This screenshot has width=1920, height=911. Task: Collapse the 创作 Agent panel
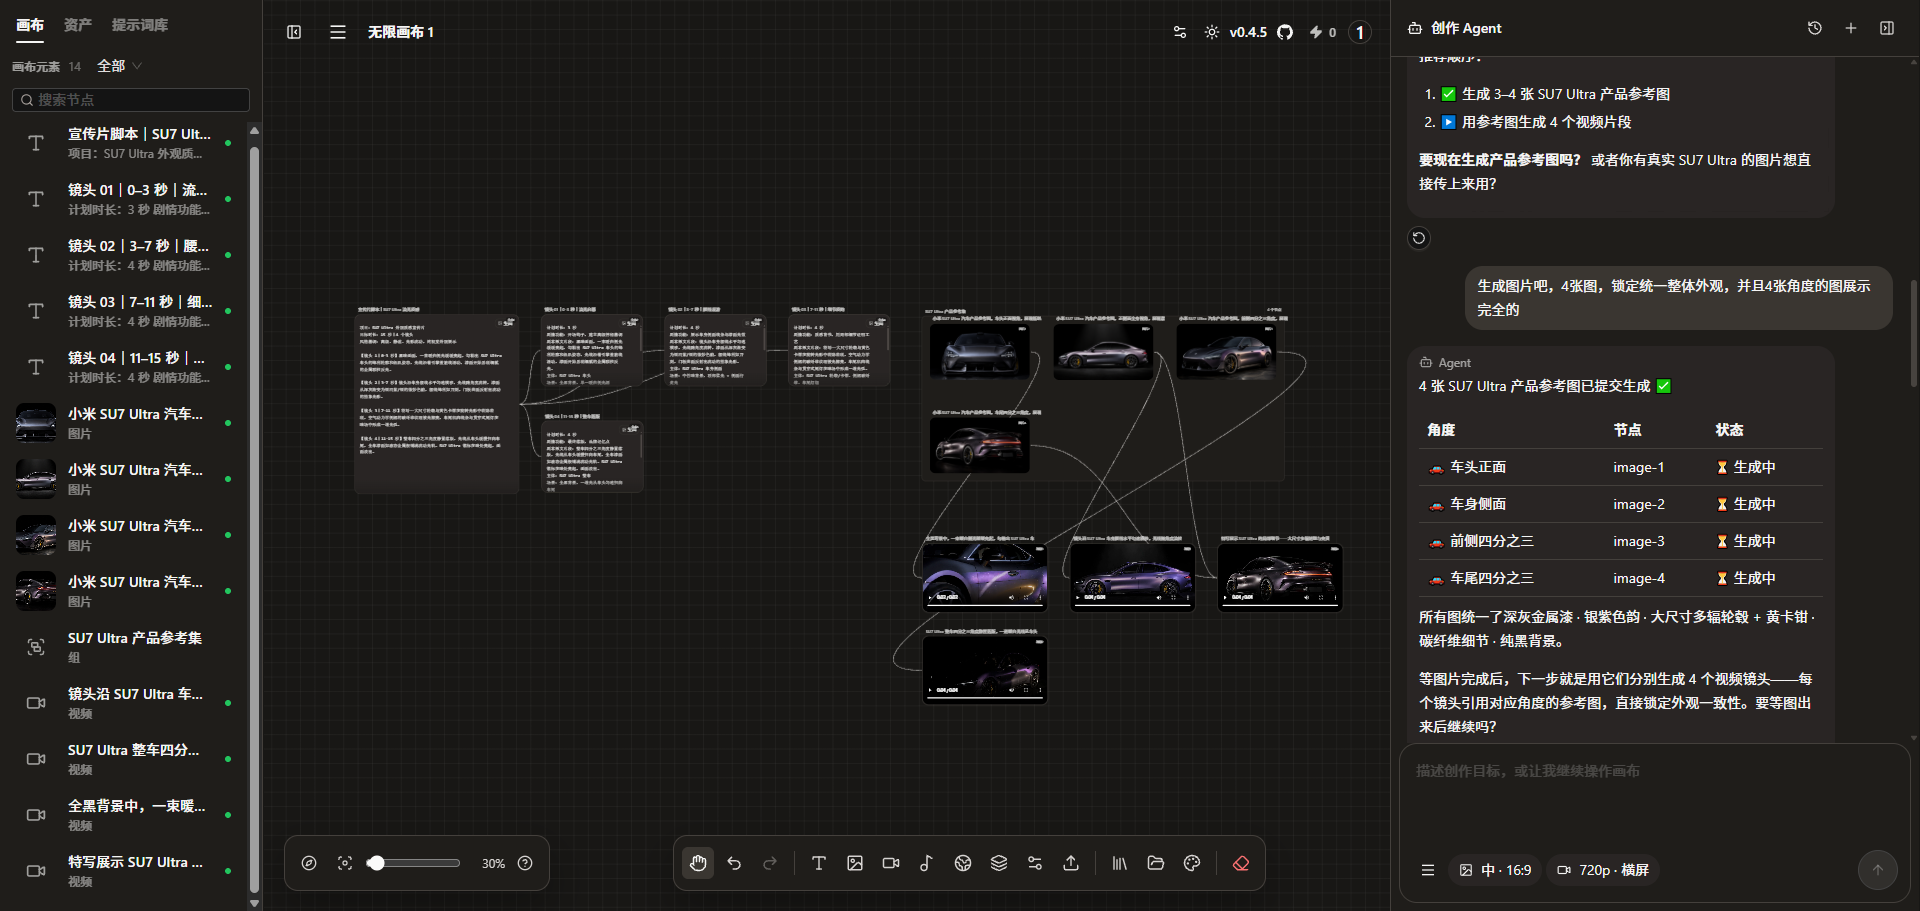point(1887,28)
